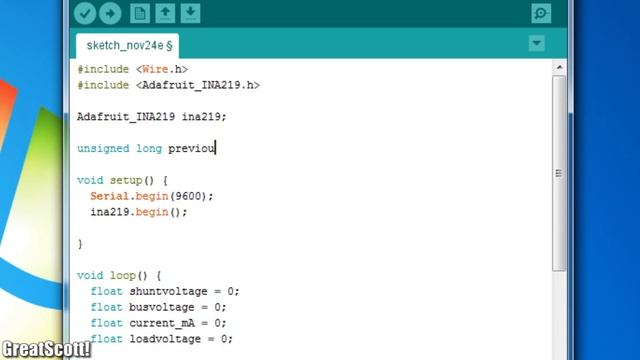Click the 'void setup() {' line
This screenshot has width=640, height=360.
click(x=122, y=180)
